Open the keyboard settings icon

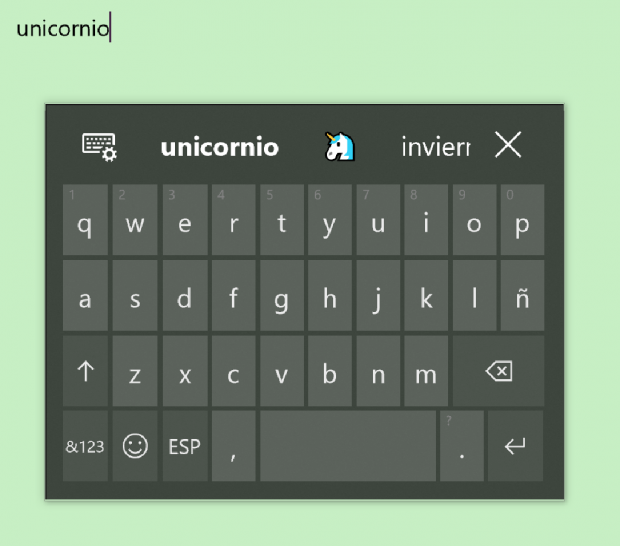point(99,147)
